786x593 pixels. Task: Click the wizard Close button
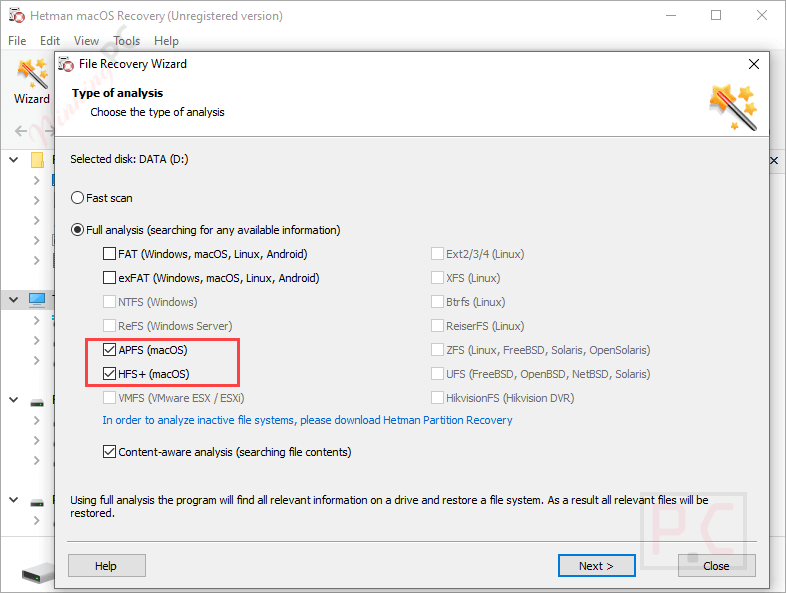pos(716,565)
